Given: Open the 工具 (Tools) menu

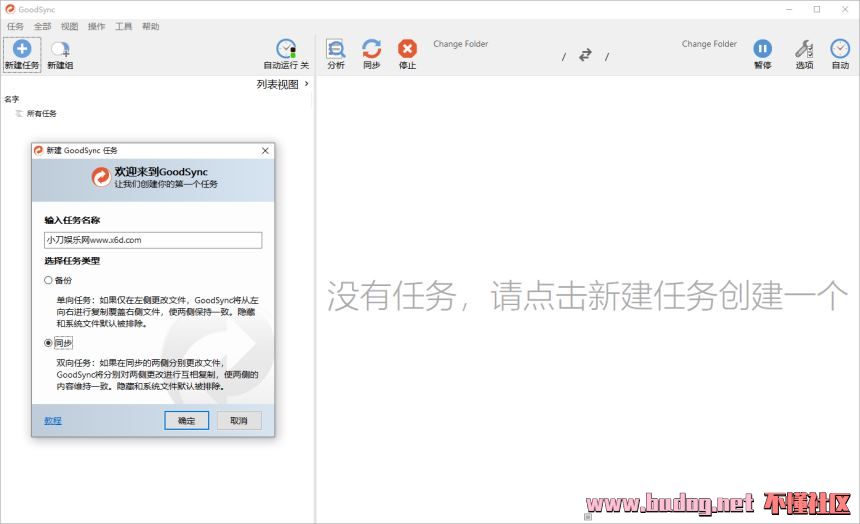Looking at the screenshot, I should 123,26.
